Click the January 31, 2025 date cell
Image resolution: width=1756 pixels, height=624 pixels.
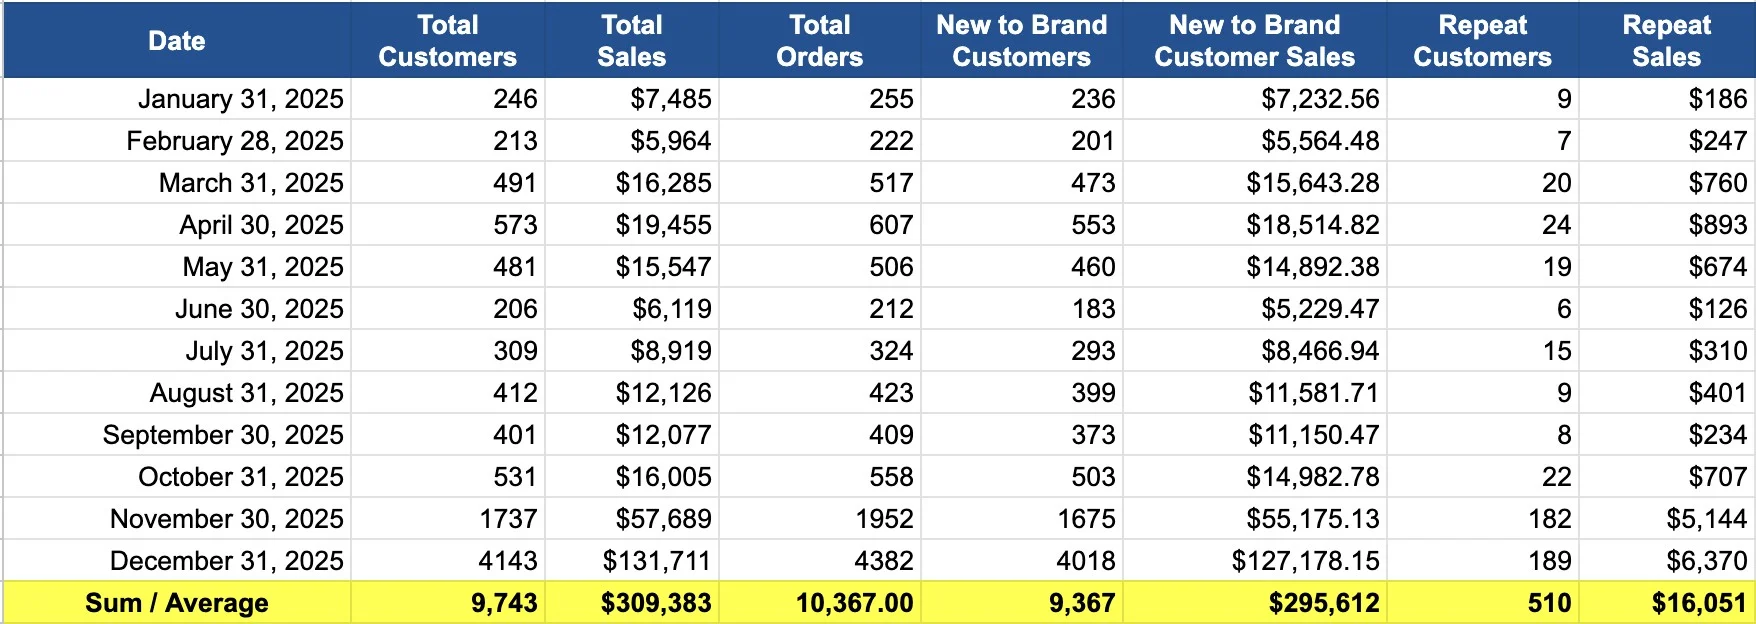point(240,99)
